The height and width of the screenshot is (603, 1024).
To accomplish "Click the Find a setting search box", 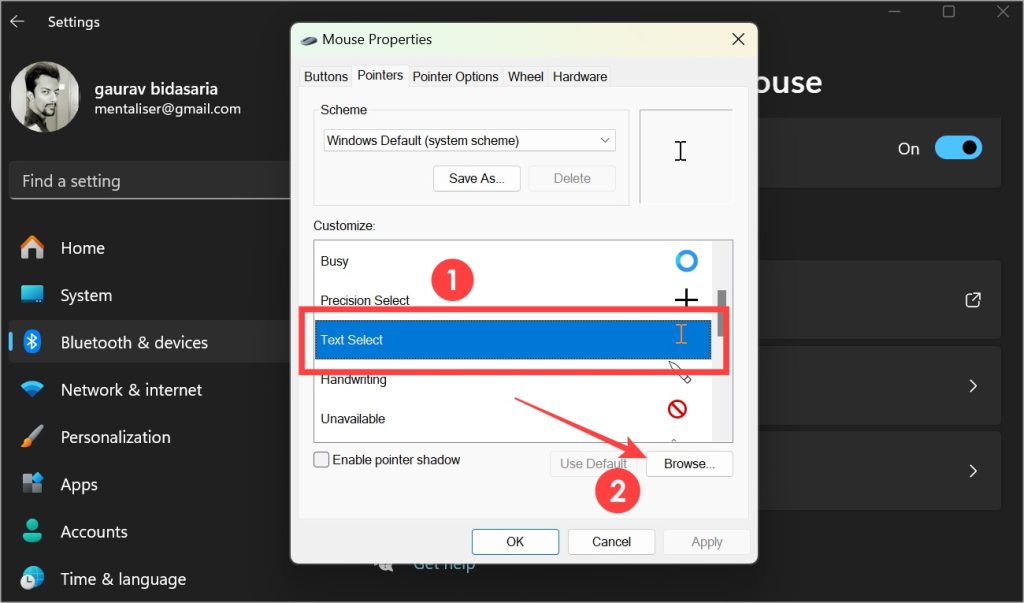I will click(150, 181).
